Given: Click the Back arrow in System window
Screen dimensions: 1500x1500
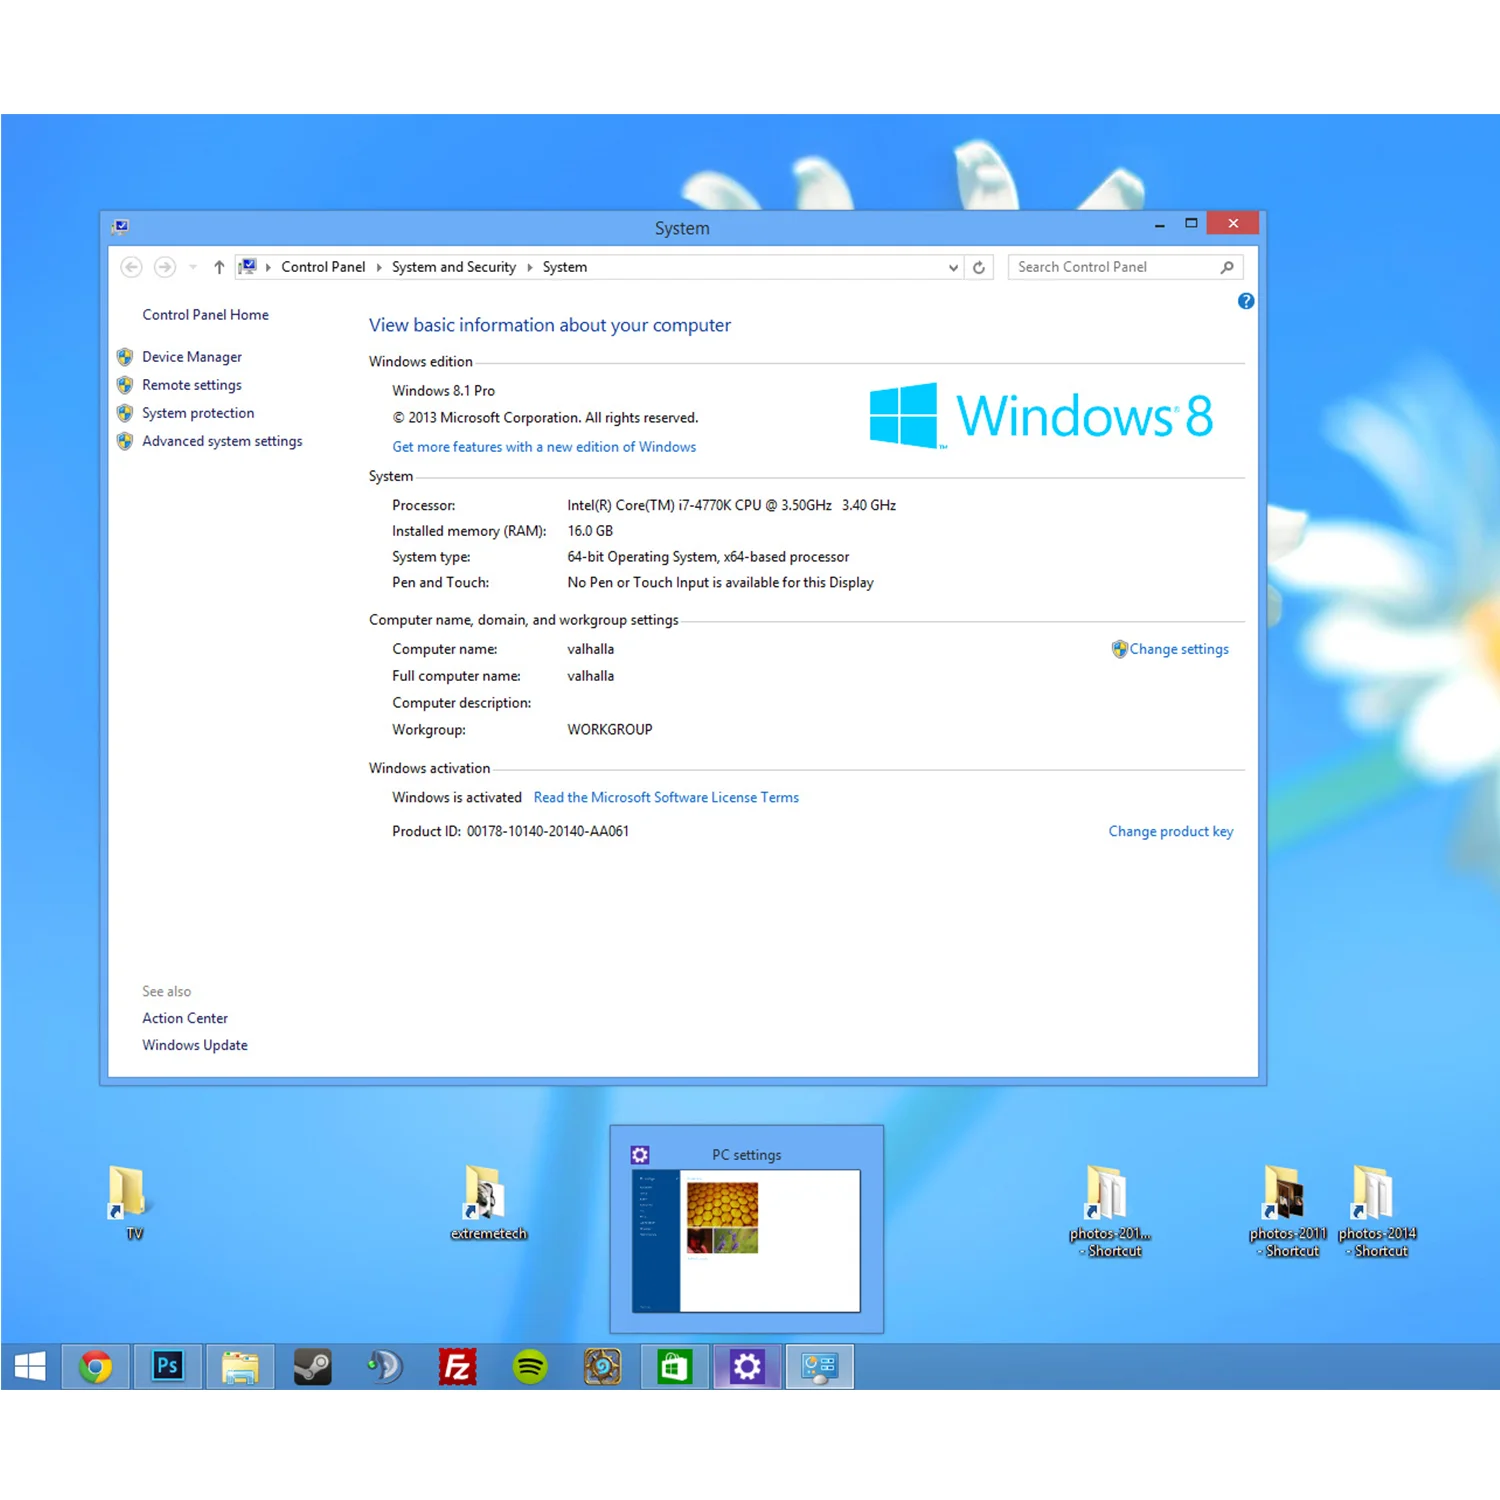Looking at the screenshot, I should (131, 267).
